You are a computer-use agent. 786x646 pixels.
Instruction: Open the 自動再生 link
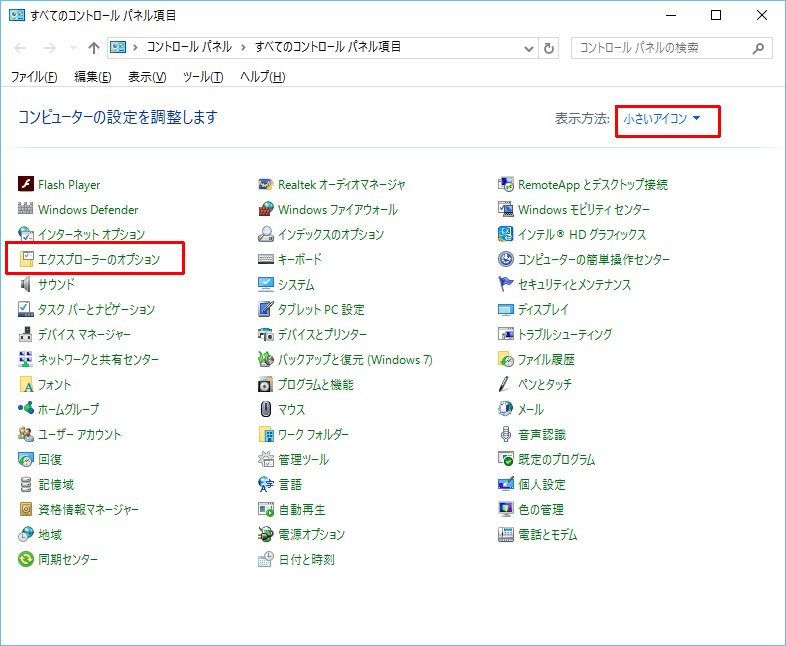pos(302,509)
